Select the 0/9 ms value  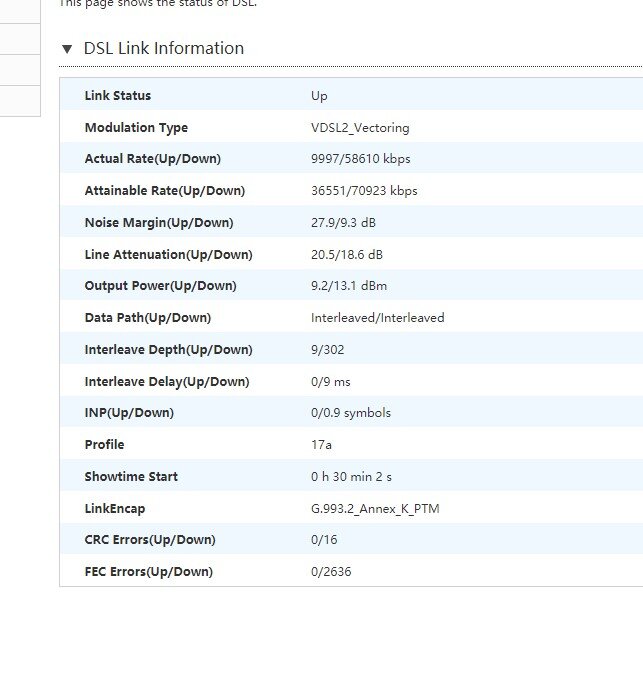[331, 382]
